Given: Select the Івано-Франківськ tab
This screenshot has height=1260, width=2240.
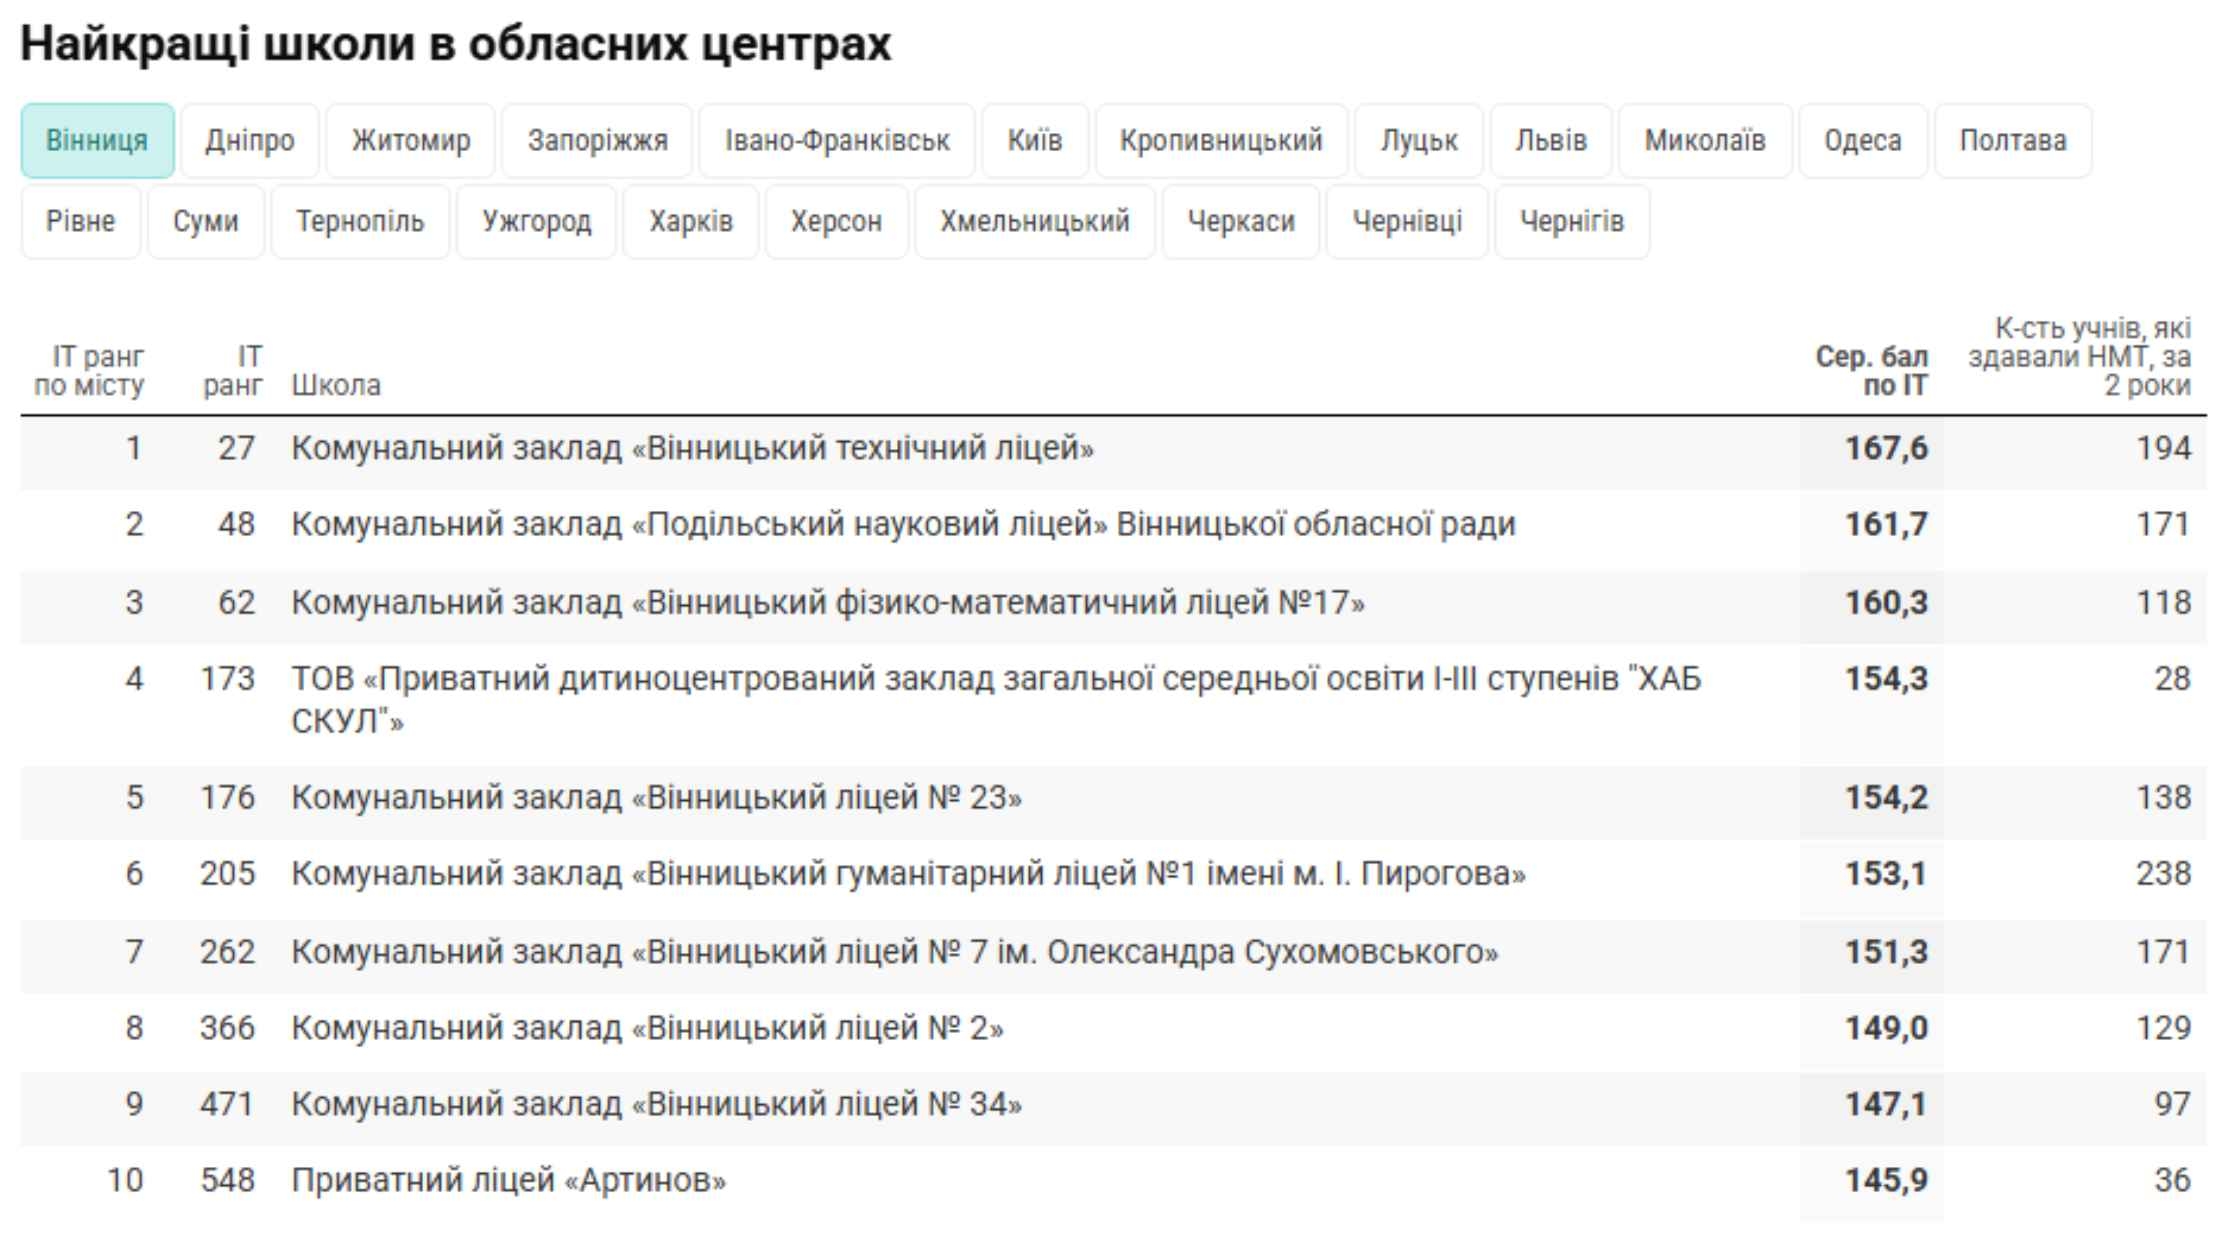Looking at the screenshot, I should coord(837,141).
